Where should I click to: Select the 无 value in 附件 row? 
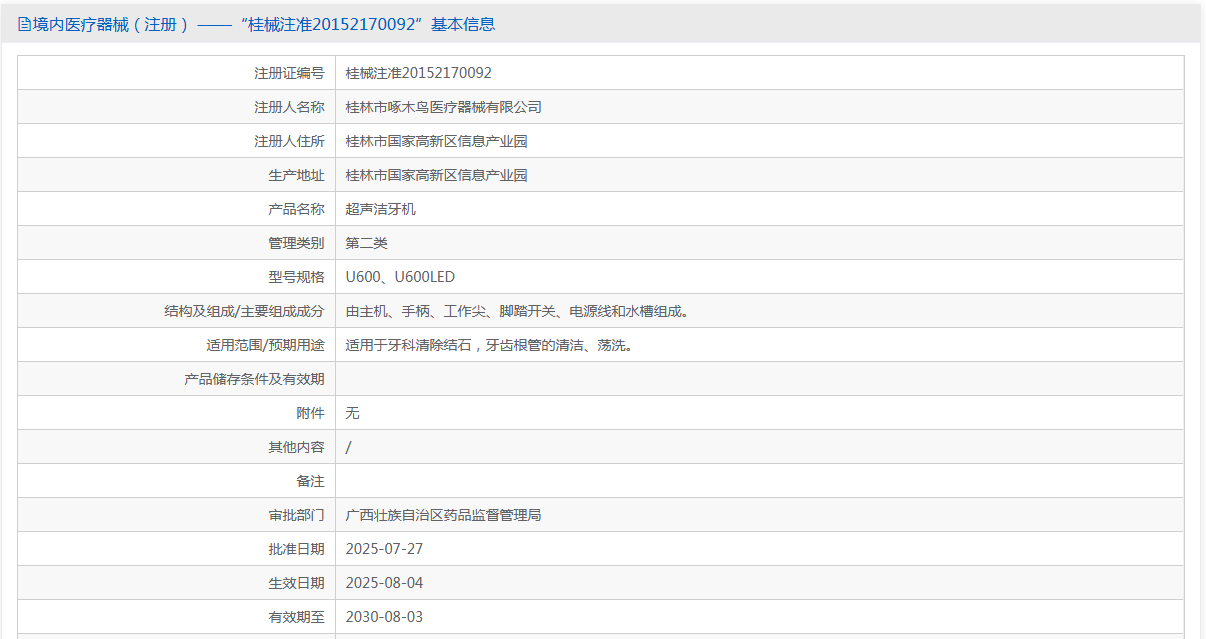point(353,413)
